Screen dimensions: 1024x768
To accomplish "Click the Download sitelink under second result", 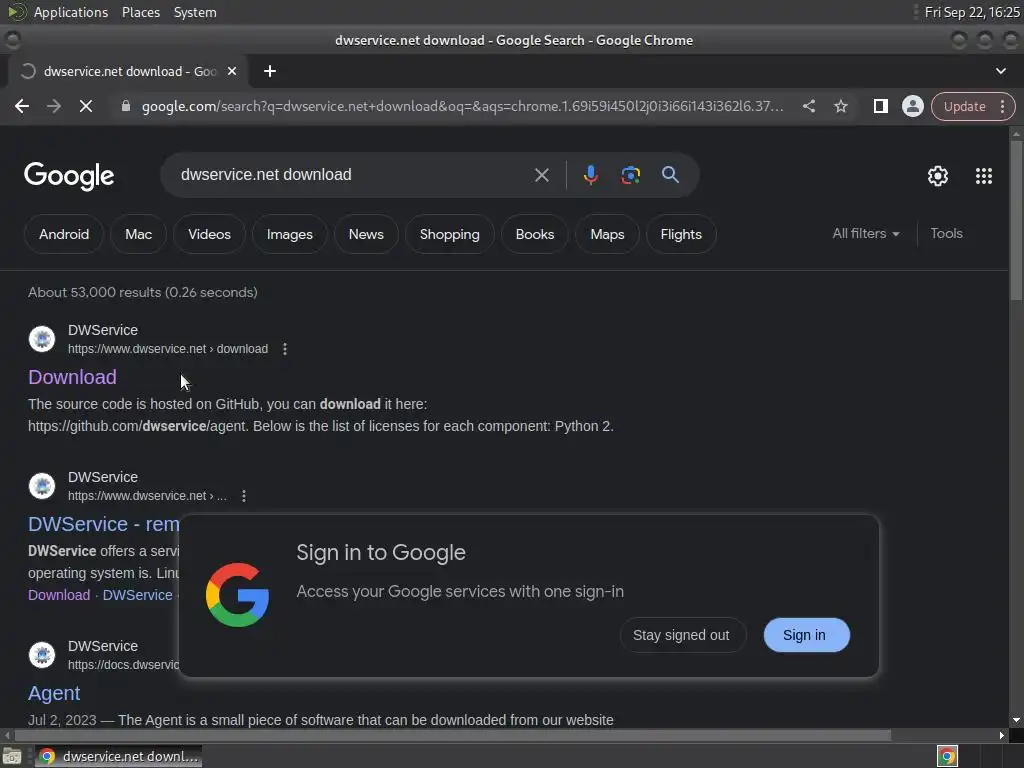I will (59, 595).
